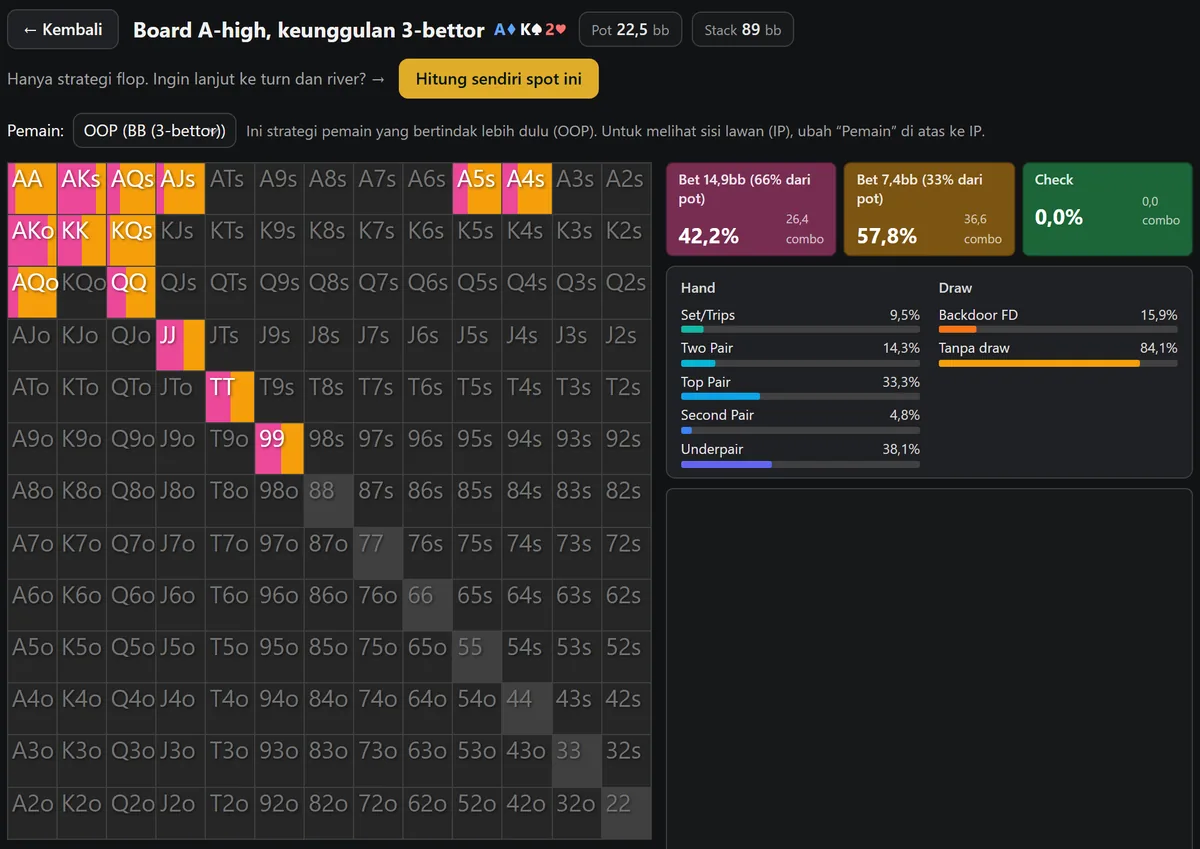This screenshot has width=1200, height=849.
Task: Select the 22 hand cell
Action: [x=626, y=813]
